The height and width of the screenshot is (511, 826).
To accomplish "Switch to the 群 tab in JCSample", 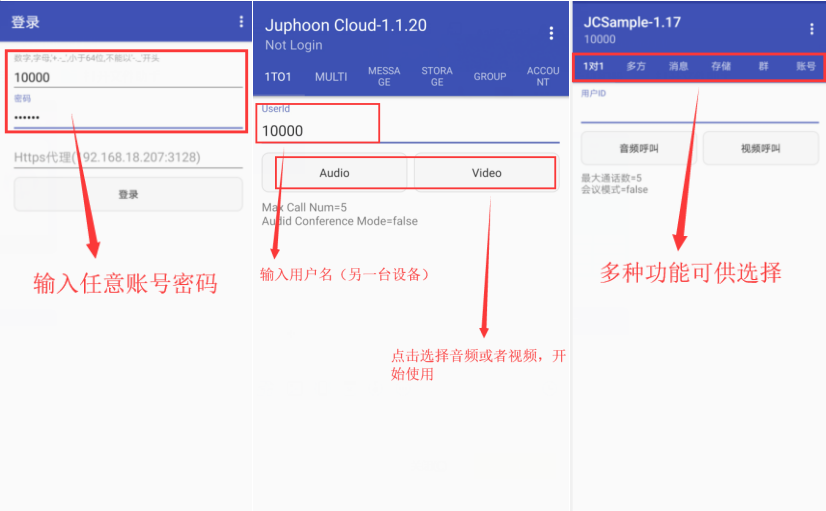I will [x=763, y=66].
